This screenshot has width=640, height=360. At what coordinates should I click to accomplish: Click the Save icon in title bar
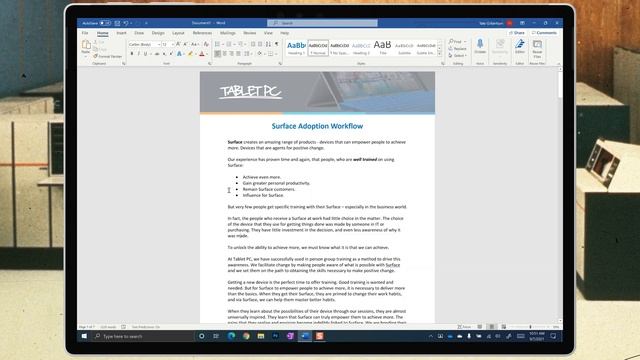click(x=118, y=23)
